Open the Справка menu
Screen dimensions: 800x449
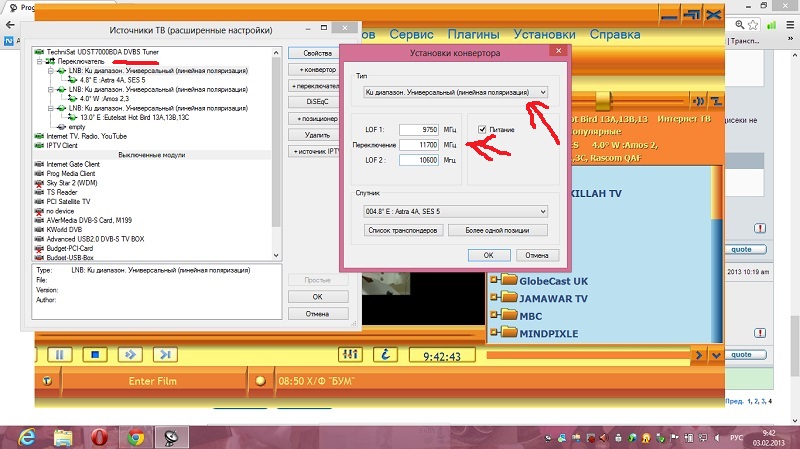(615, 34)
